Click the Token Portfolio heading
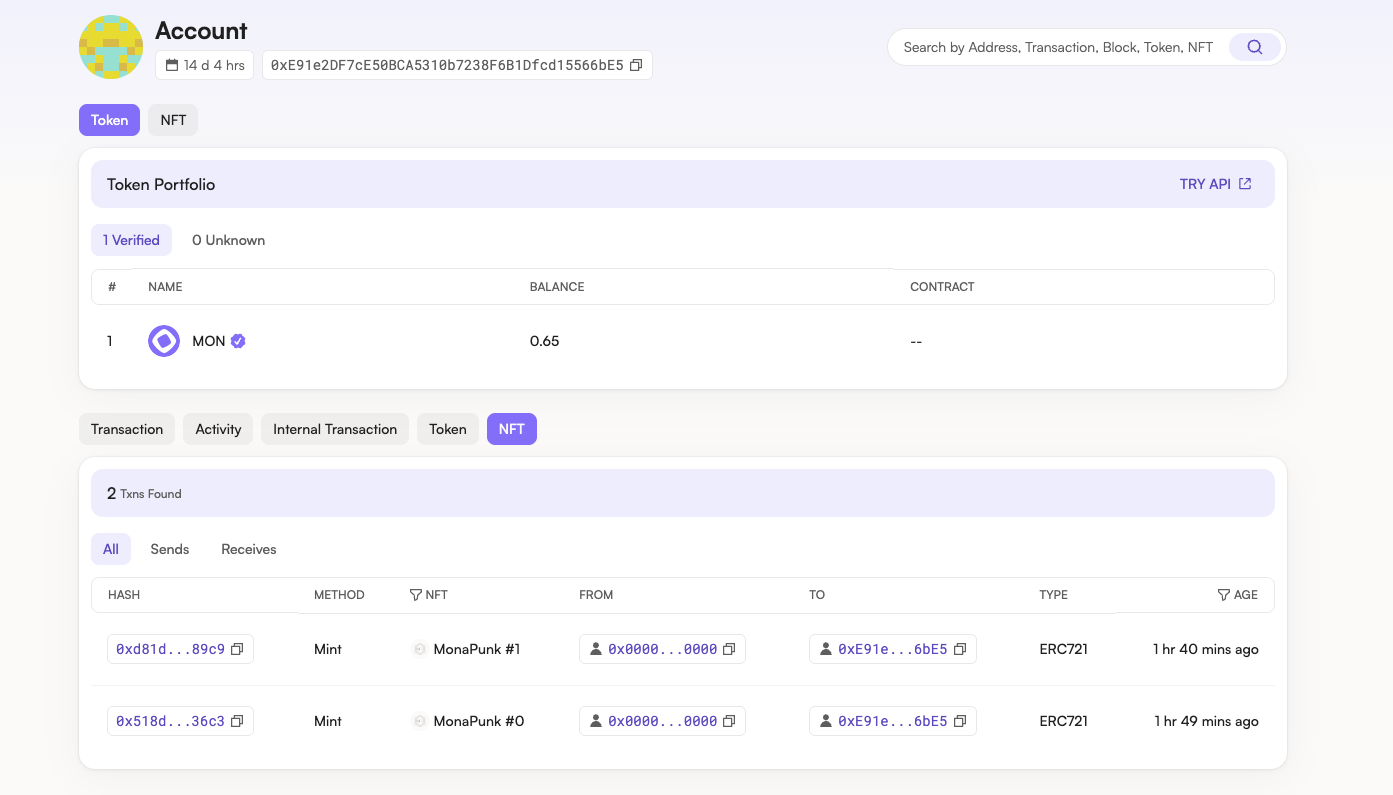Image resolution: width=1393 pixels, height=795 pixels. point(161,184)
